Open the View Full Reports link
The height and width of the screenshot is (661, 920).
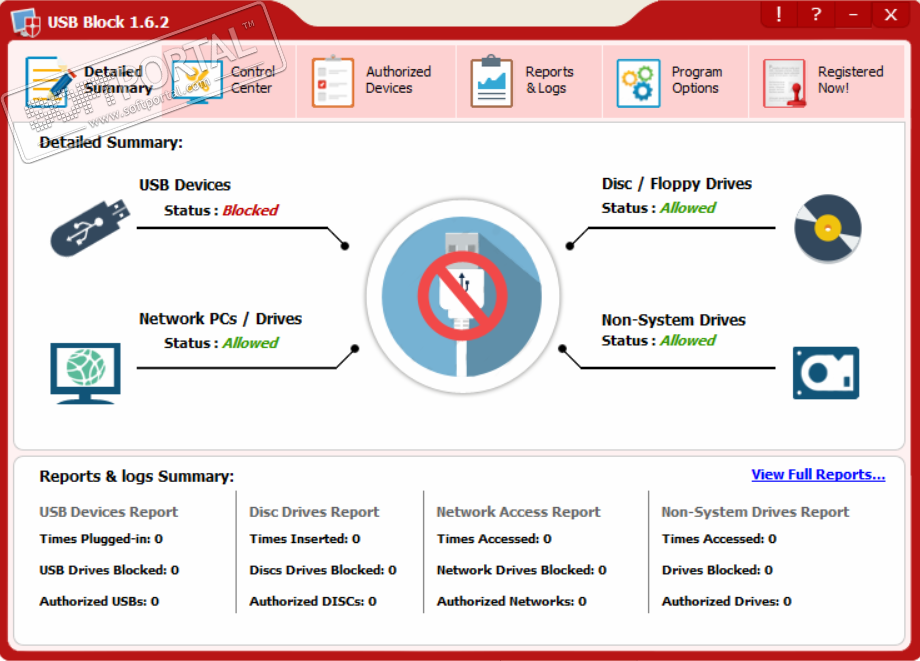(x=817, y=475)
